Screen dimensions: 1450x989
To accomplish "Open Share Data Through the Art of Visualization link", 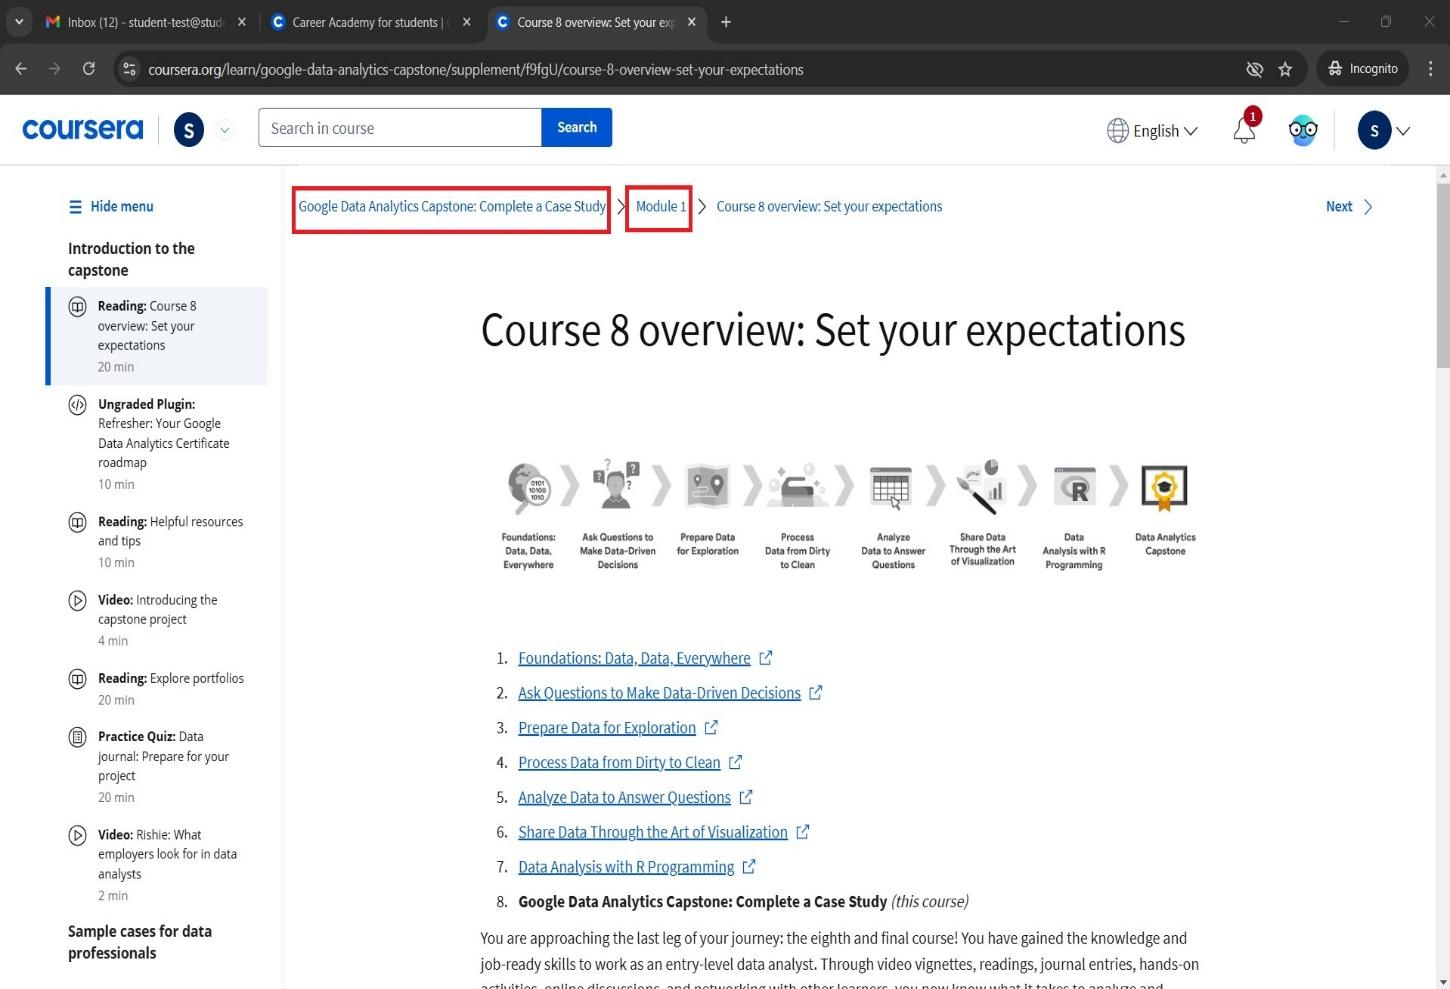I will 653,832.
